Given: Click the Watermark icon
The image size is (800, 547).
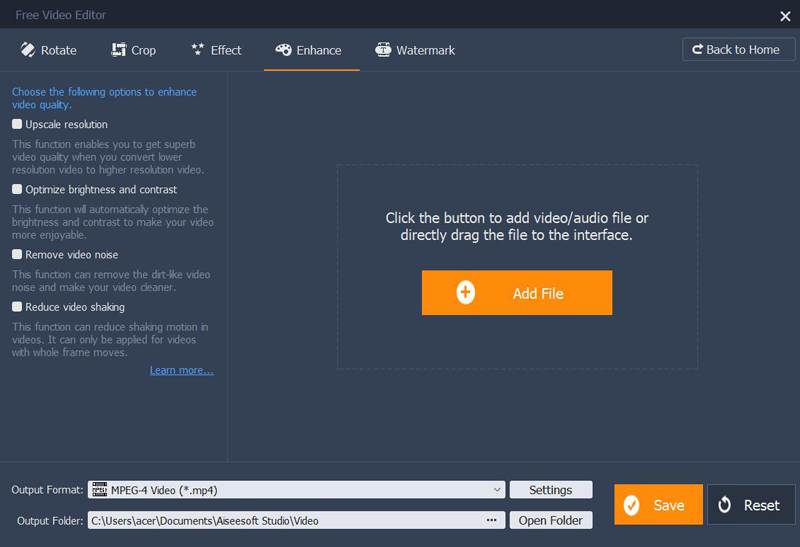Looking at the screenshot, I should click(383, 50).
